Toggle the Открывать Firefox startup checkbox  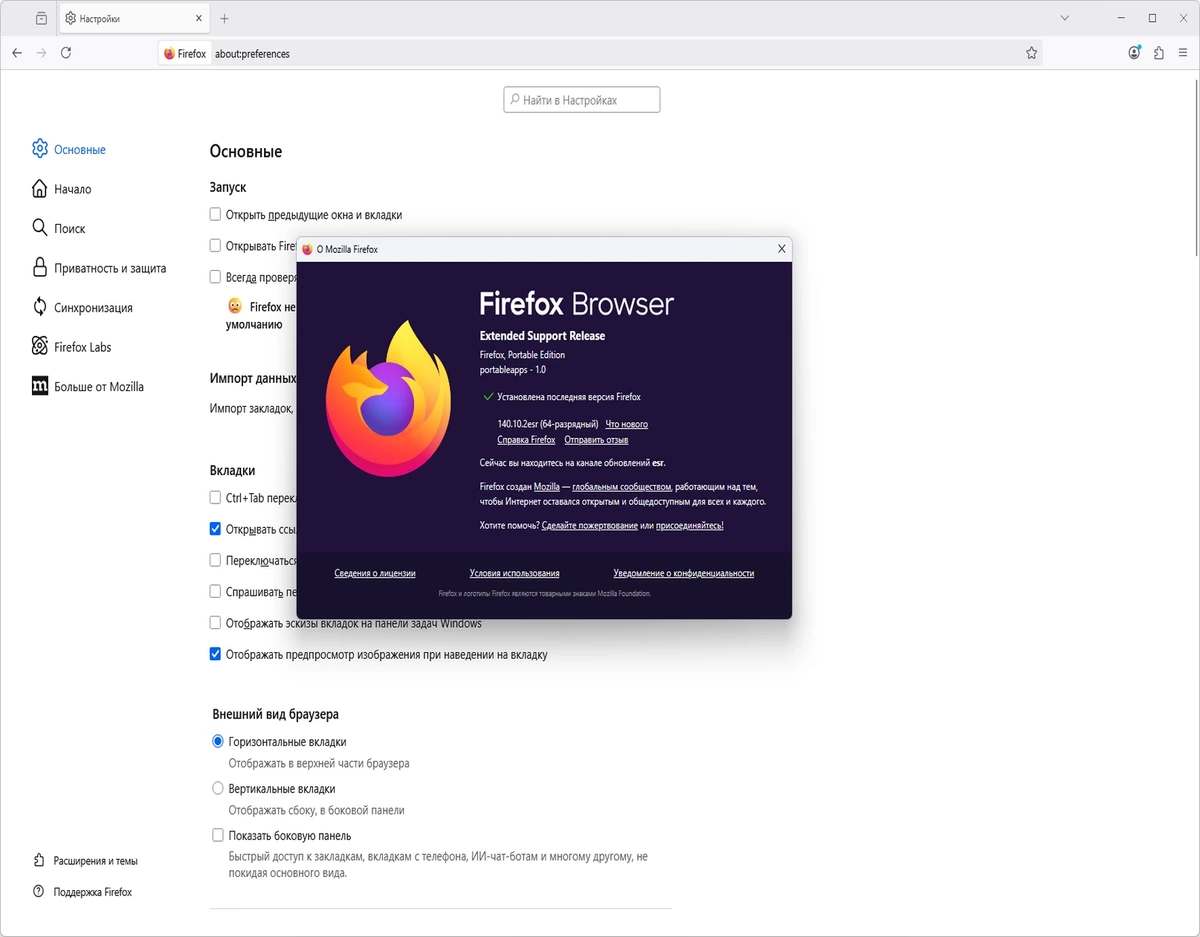215,245
